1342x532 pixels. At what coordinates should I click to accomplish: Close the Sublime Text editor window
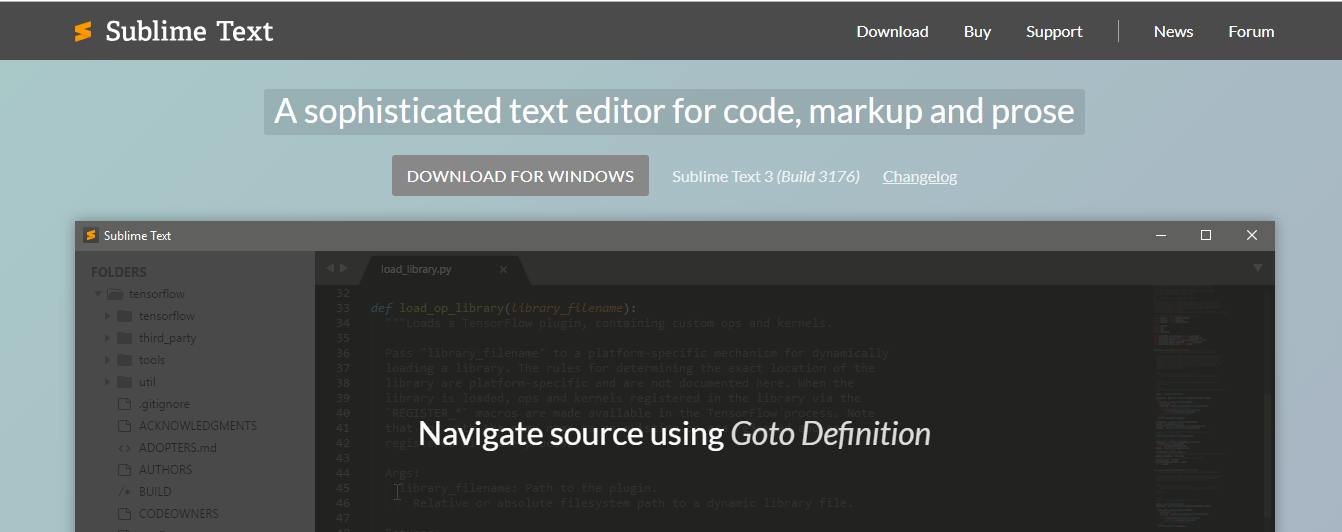[x=1252, y=236]
